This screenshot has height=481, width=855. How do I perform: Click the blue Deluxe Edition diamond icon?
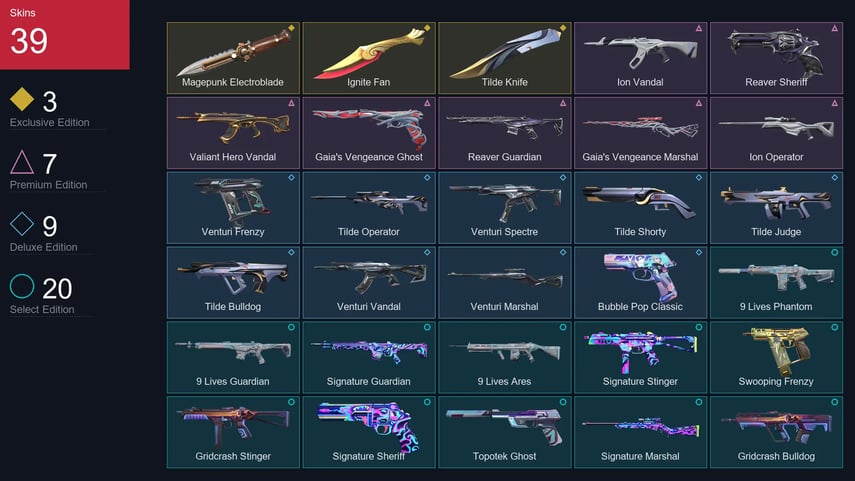(22, 224)
